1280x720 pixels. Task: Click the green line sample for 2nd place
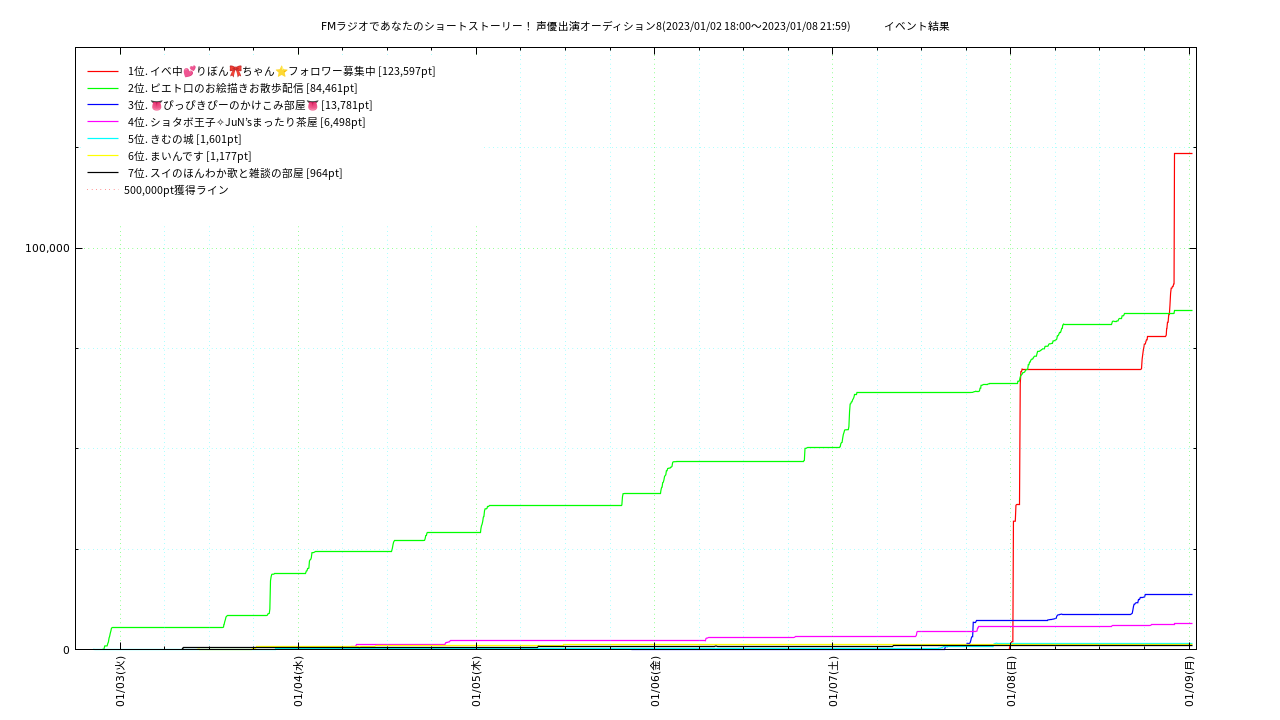click(x=103, y=88)
